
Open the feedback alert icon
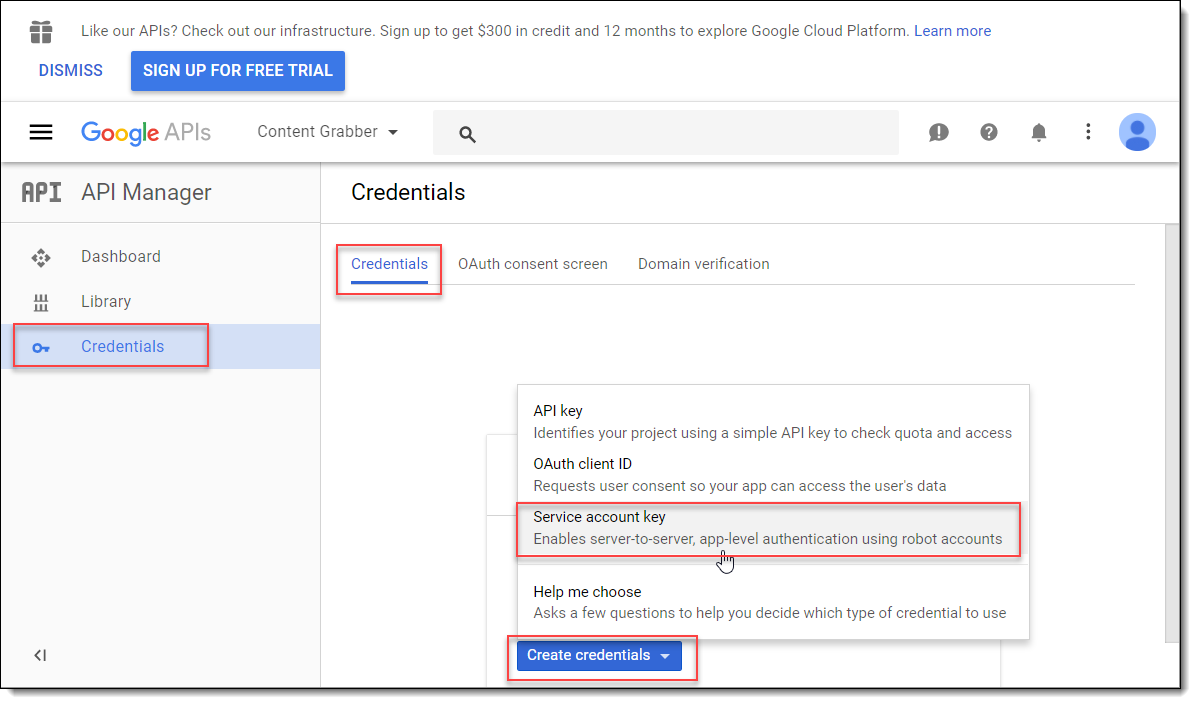click(939, 133)
